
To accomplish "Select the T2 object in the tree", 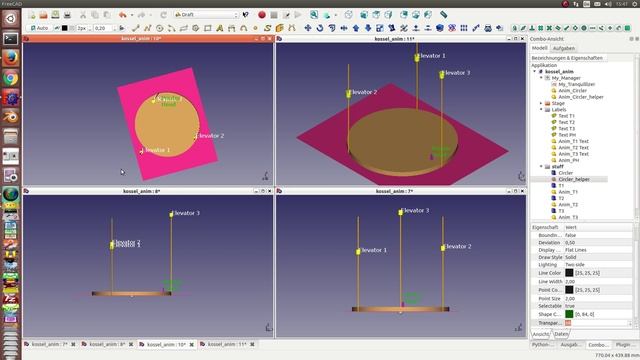I will coord(561,198).
